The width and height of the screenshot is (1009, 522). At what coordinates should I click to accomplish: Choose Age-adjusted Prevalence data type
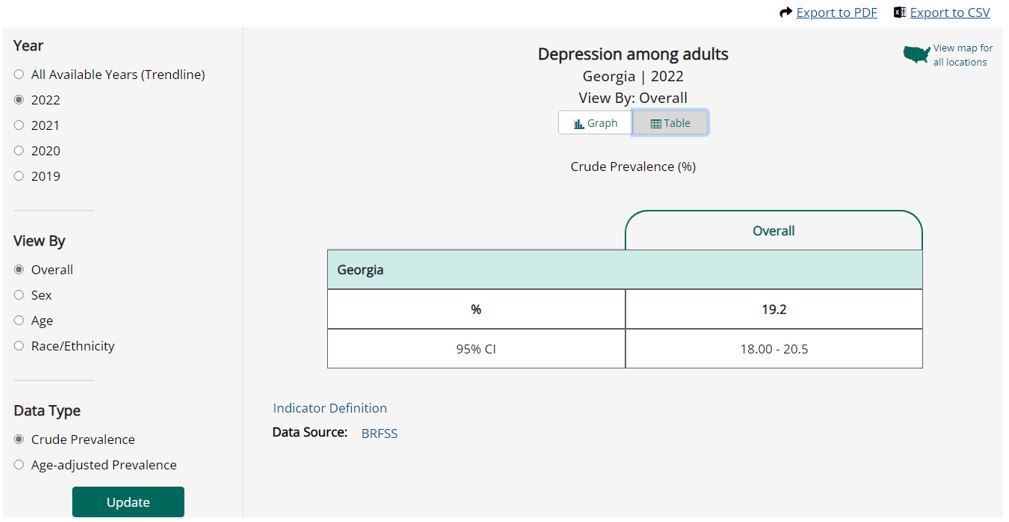19,465
